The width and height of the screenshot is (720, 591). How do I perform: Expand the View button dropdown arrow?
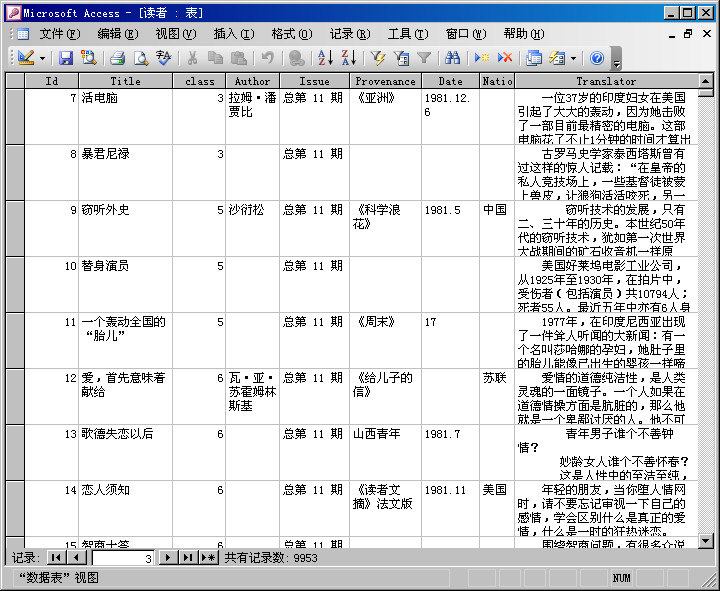click(42, 59)
